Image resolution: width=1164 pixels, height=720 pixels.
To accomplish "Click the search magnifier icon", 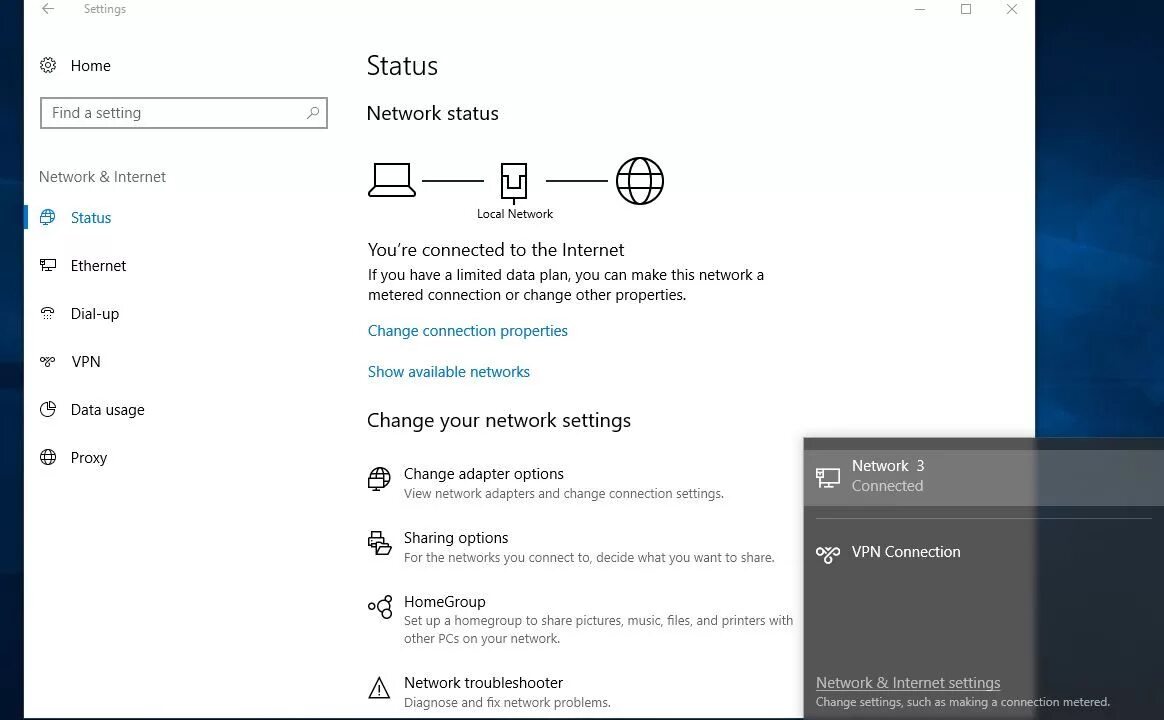I will 313,113.
